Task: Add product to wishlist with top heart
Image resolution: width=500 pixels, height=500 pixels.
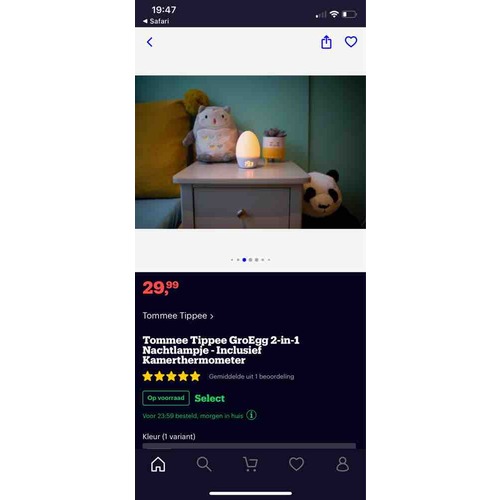Action: (x=351, y=42)
